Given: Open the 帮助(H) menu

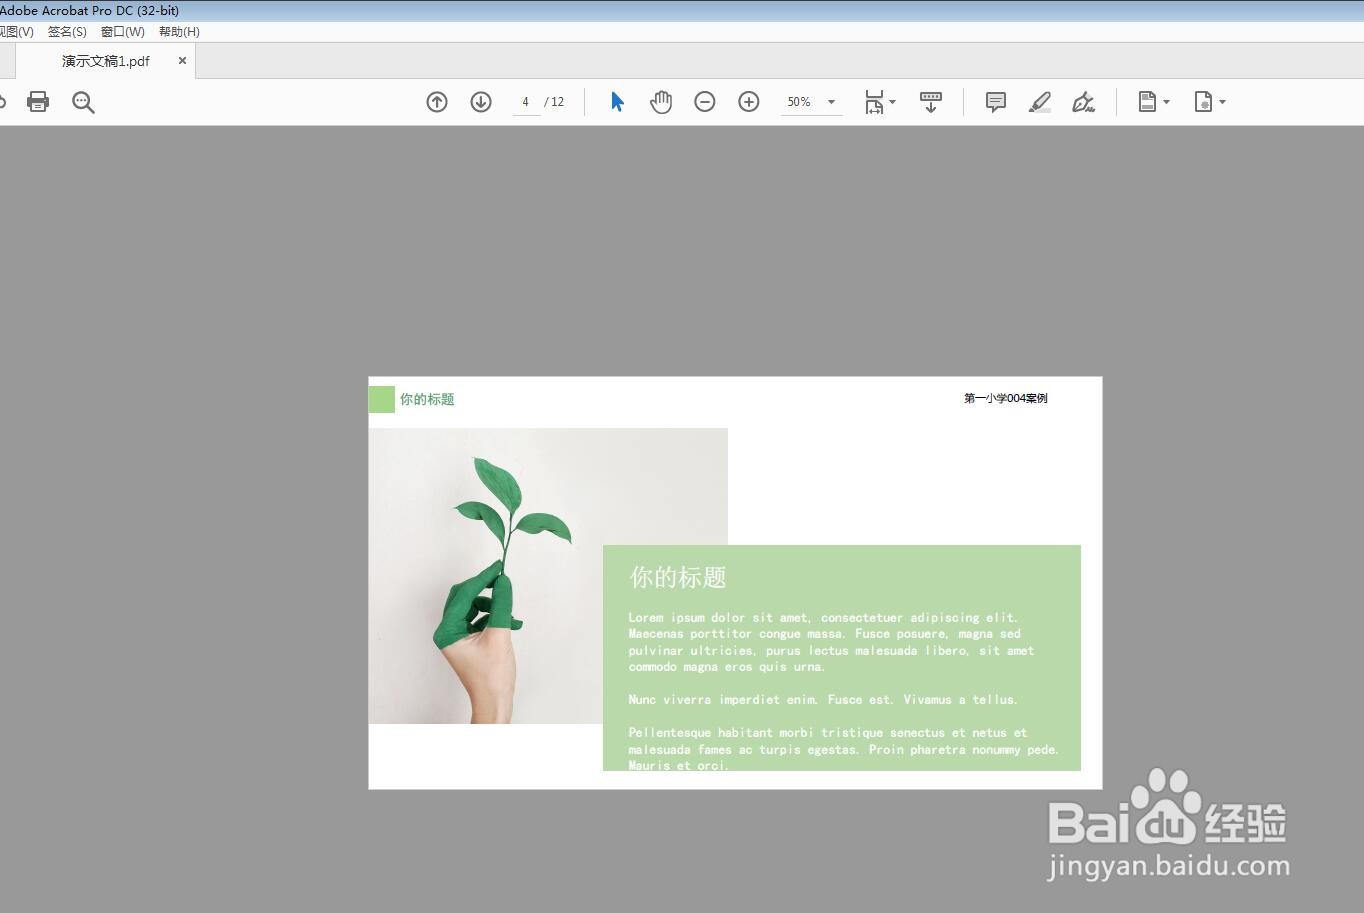Looking at the screenshot, I should tap(179, 32).
